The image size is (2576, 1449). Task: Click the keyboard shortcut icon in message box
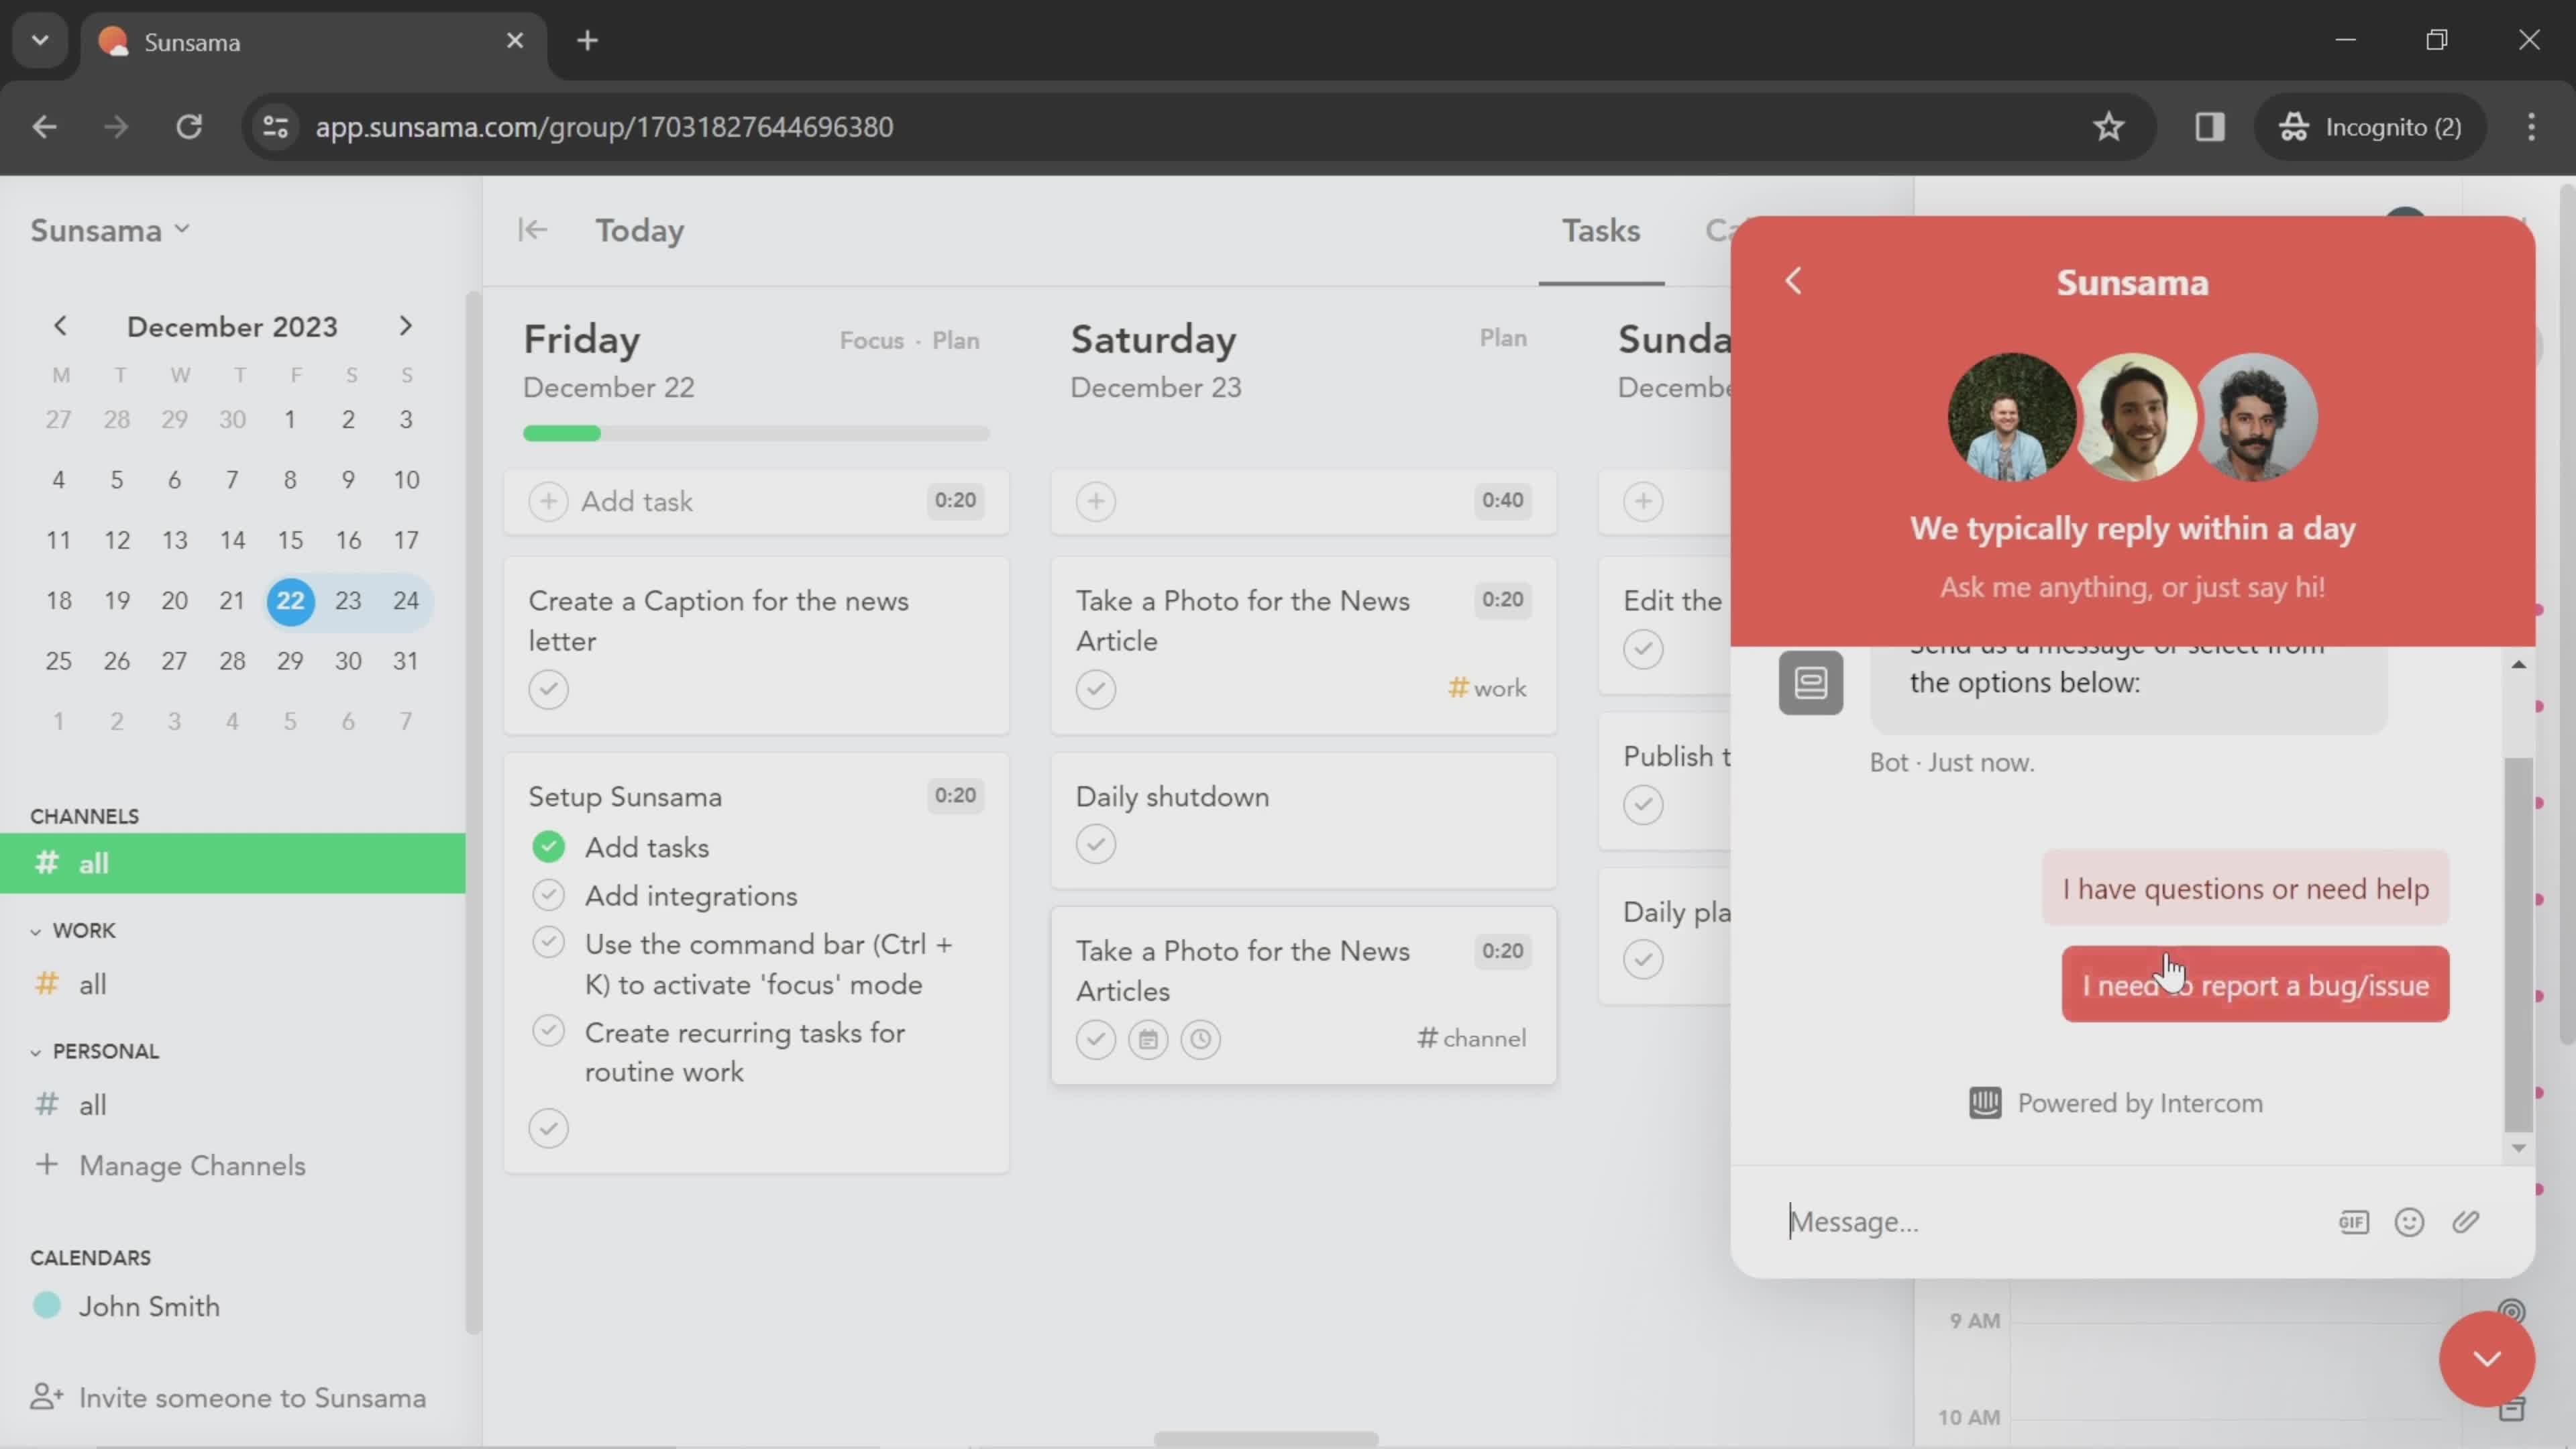point(2353,1221)
